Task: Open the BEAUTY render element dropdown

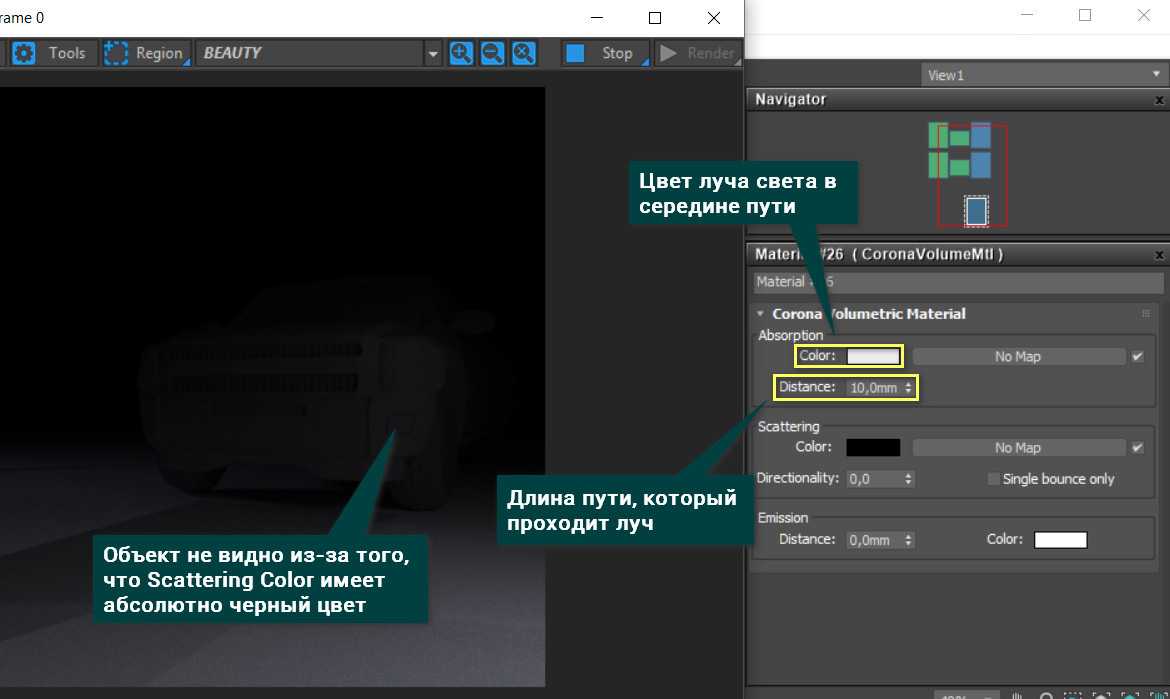Action: pos(432,54)
